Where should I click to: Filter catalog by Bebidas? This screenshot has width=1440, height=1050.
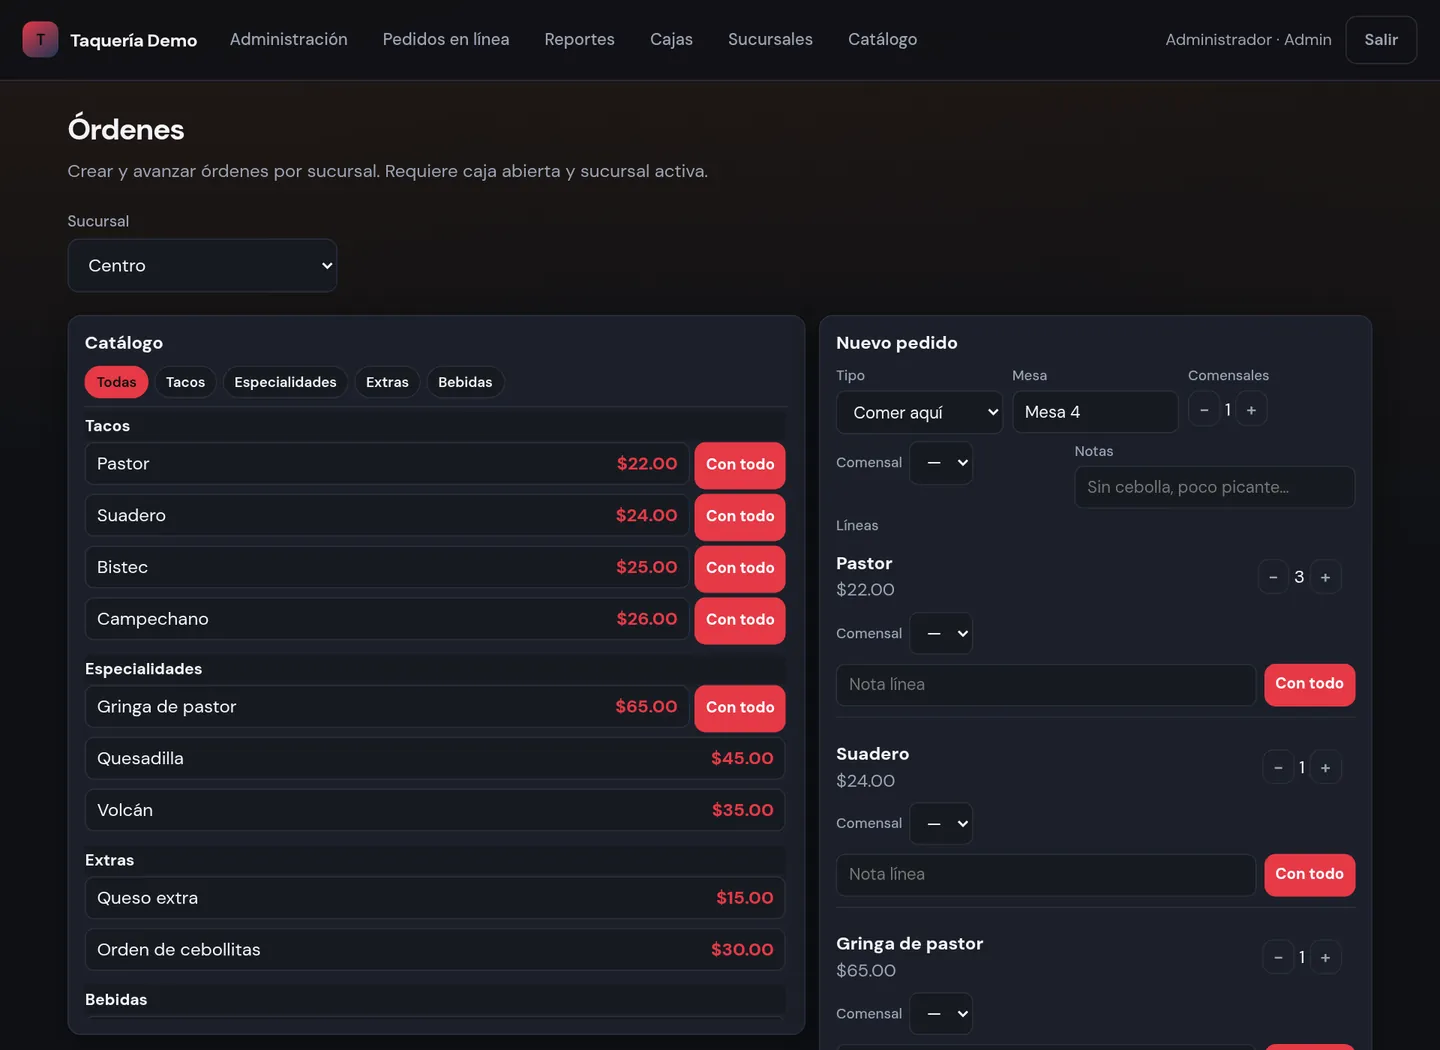465,382
